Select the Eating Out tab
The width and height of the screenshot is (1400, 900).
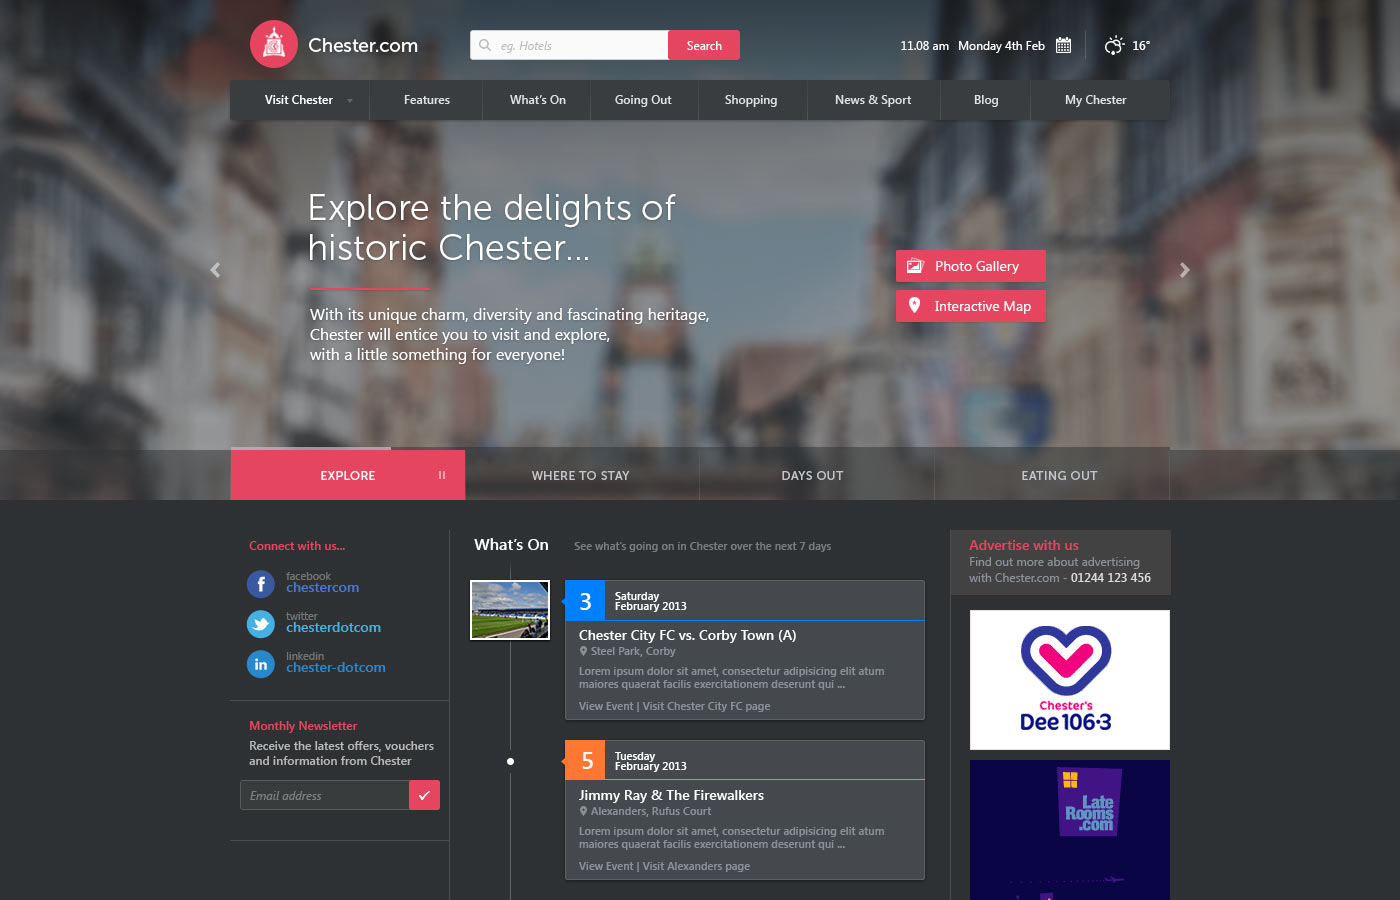click(x=1059, y=475)
